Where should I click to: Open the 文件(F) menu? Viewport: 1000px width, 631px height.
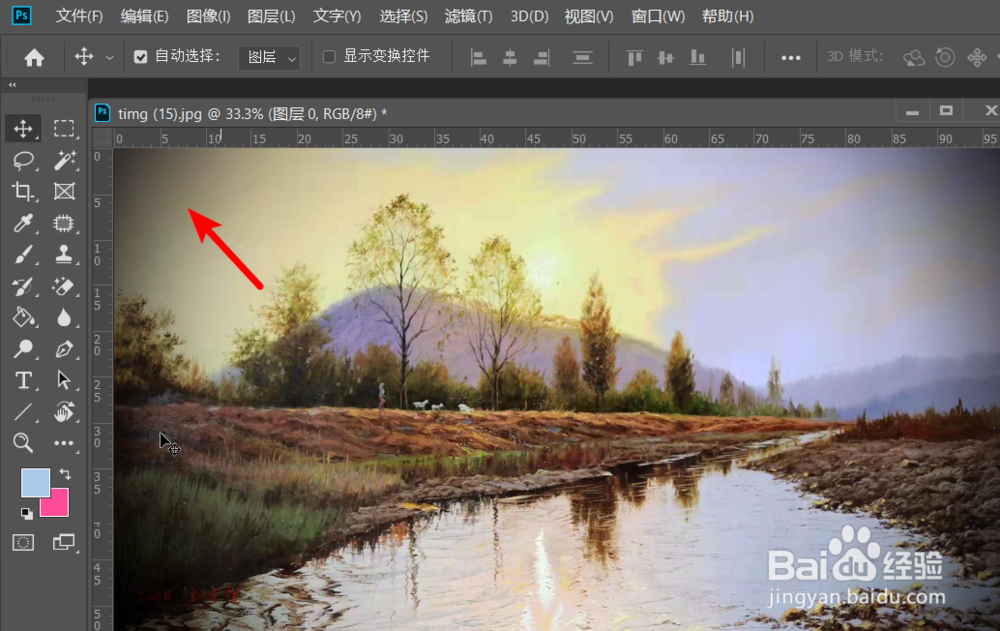click(79, 16)
